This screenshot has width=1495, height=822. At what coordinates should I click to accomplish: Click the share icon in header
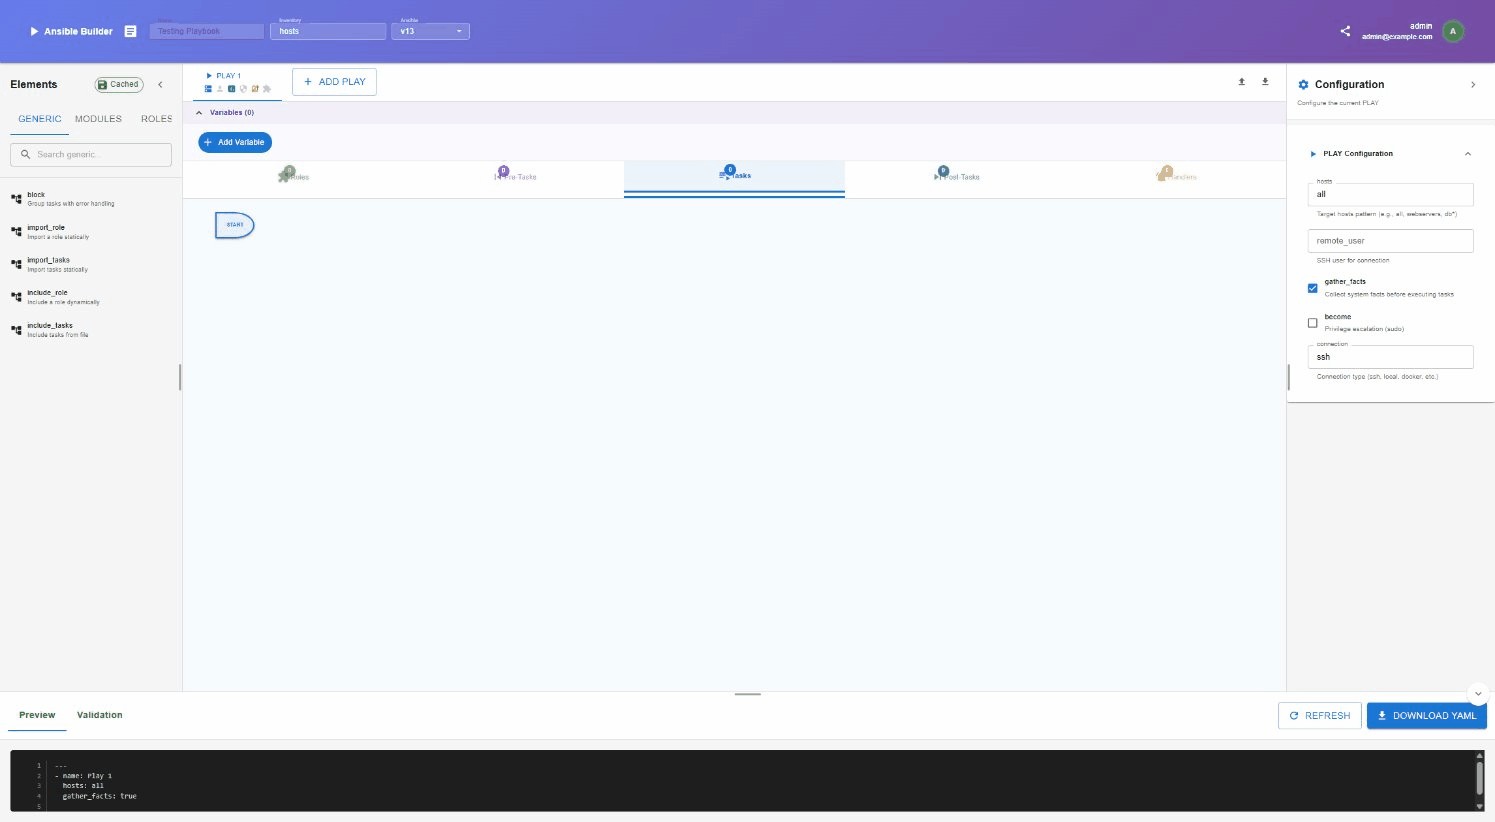point(1345,31)
